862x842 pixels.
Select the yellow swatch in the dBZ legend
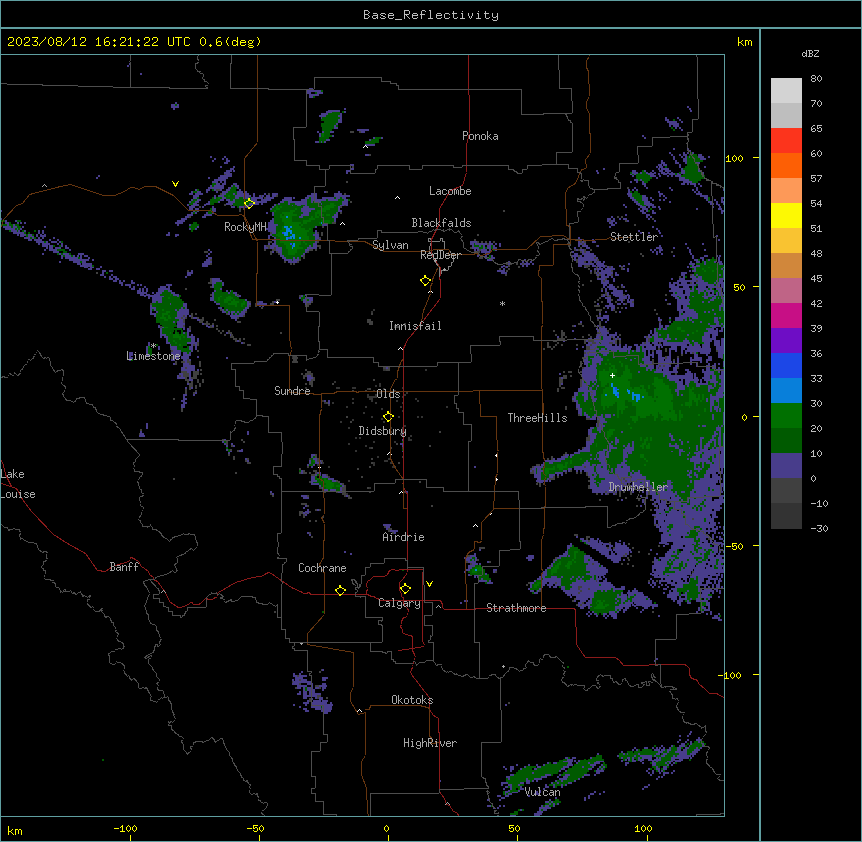(786, 215)
